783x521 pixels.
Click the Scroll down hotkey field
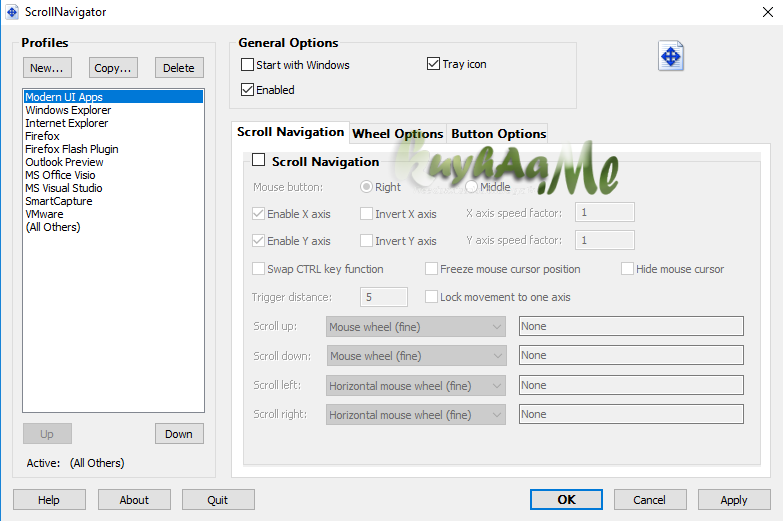point(631,355)
